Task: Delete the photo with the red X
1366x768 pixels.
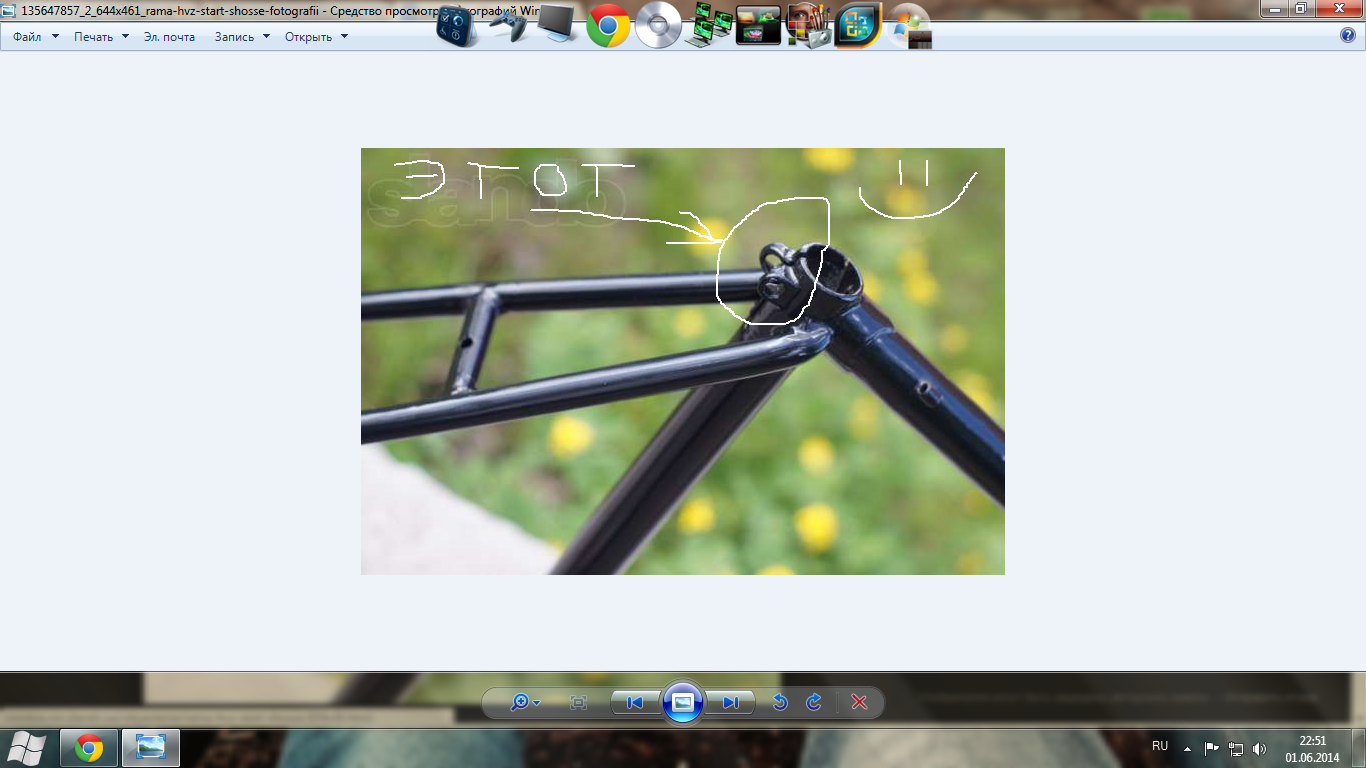Action: point(859,703)
